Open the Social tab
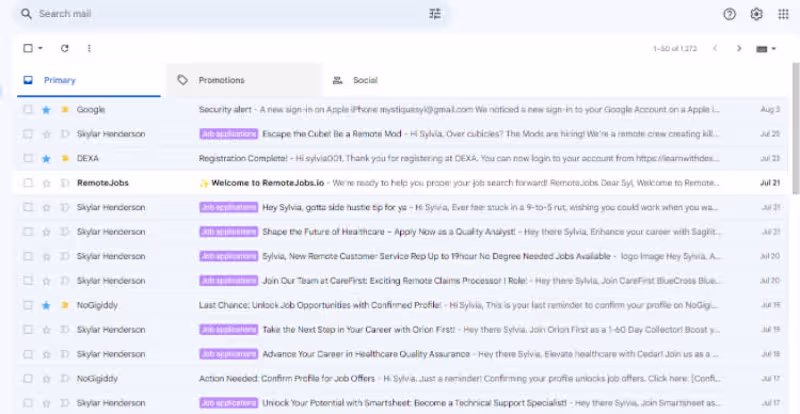800x414 pixels. [398, 80]
